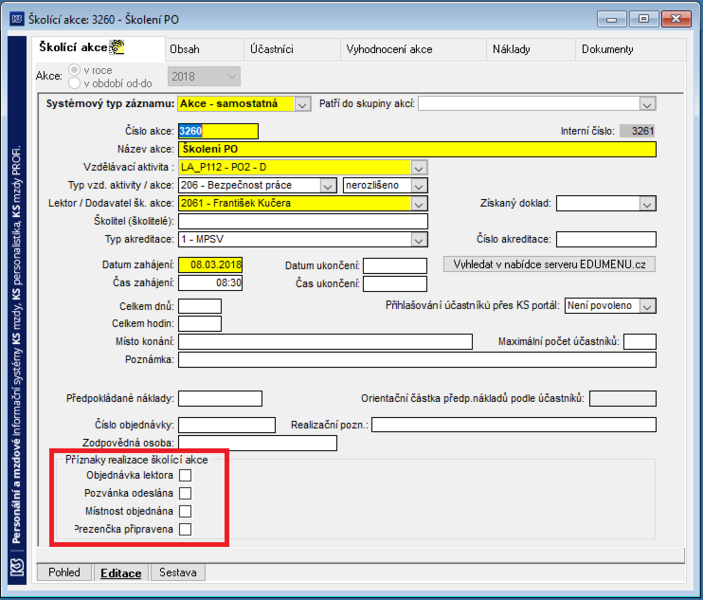Screen dimensions: 703x600
Task: Maximize the Školící akce window
Action: tap(643, 19)
